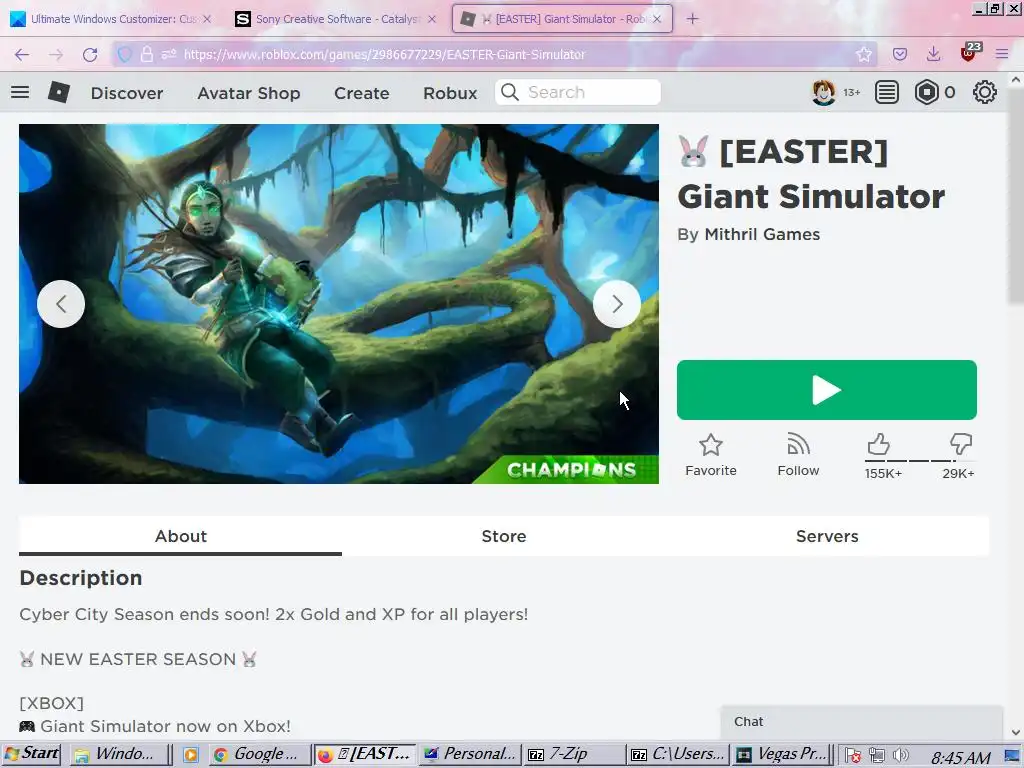This screenshot has height=768, width=1024.
Task: Open Firefox application menu
Action: tap(1002, 54)
